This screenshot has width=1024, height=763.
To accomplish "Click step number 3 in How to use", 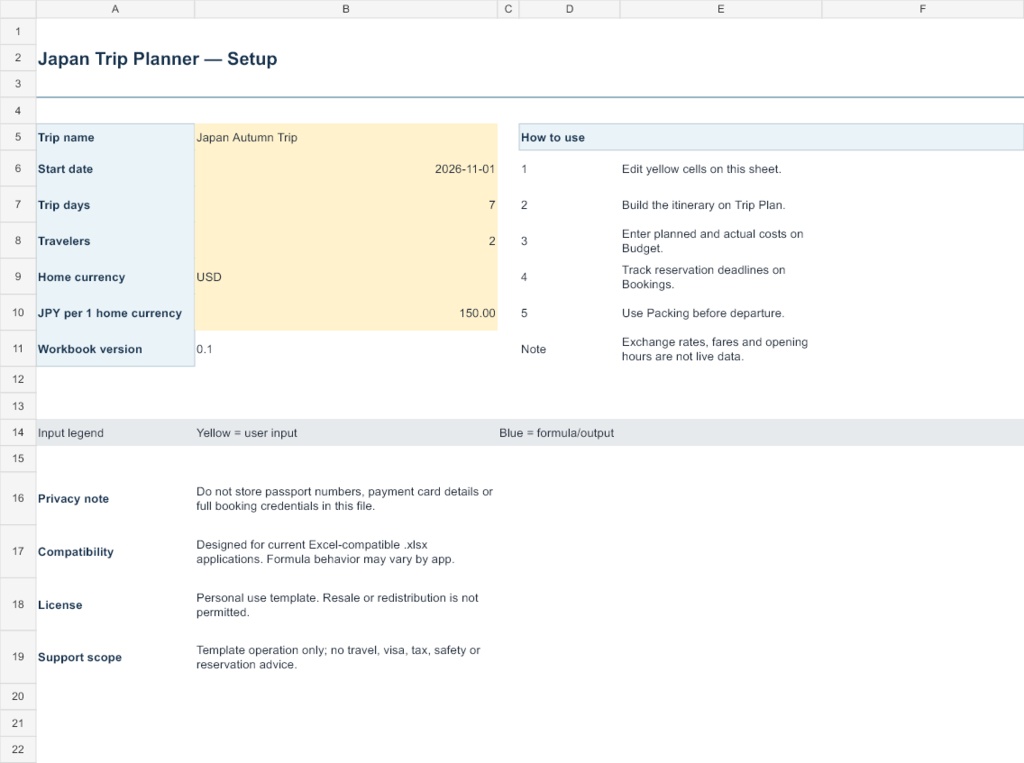I will point(569,240).
